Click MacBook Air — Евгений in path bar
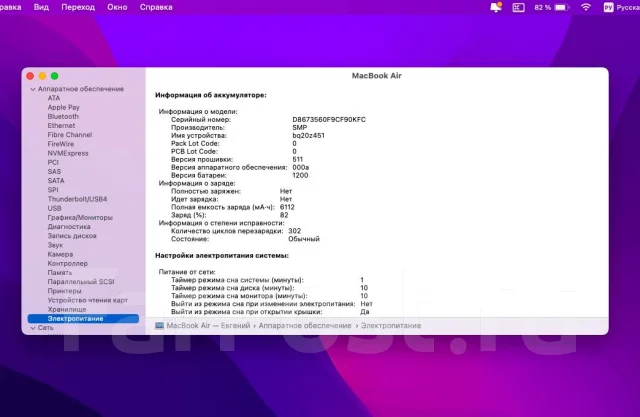Screen dimensions: 640x417 (x=208, y=326)
